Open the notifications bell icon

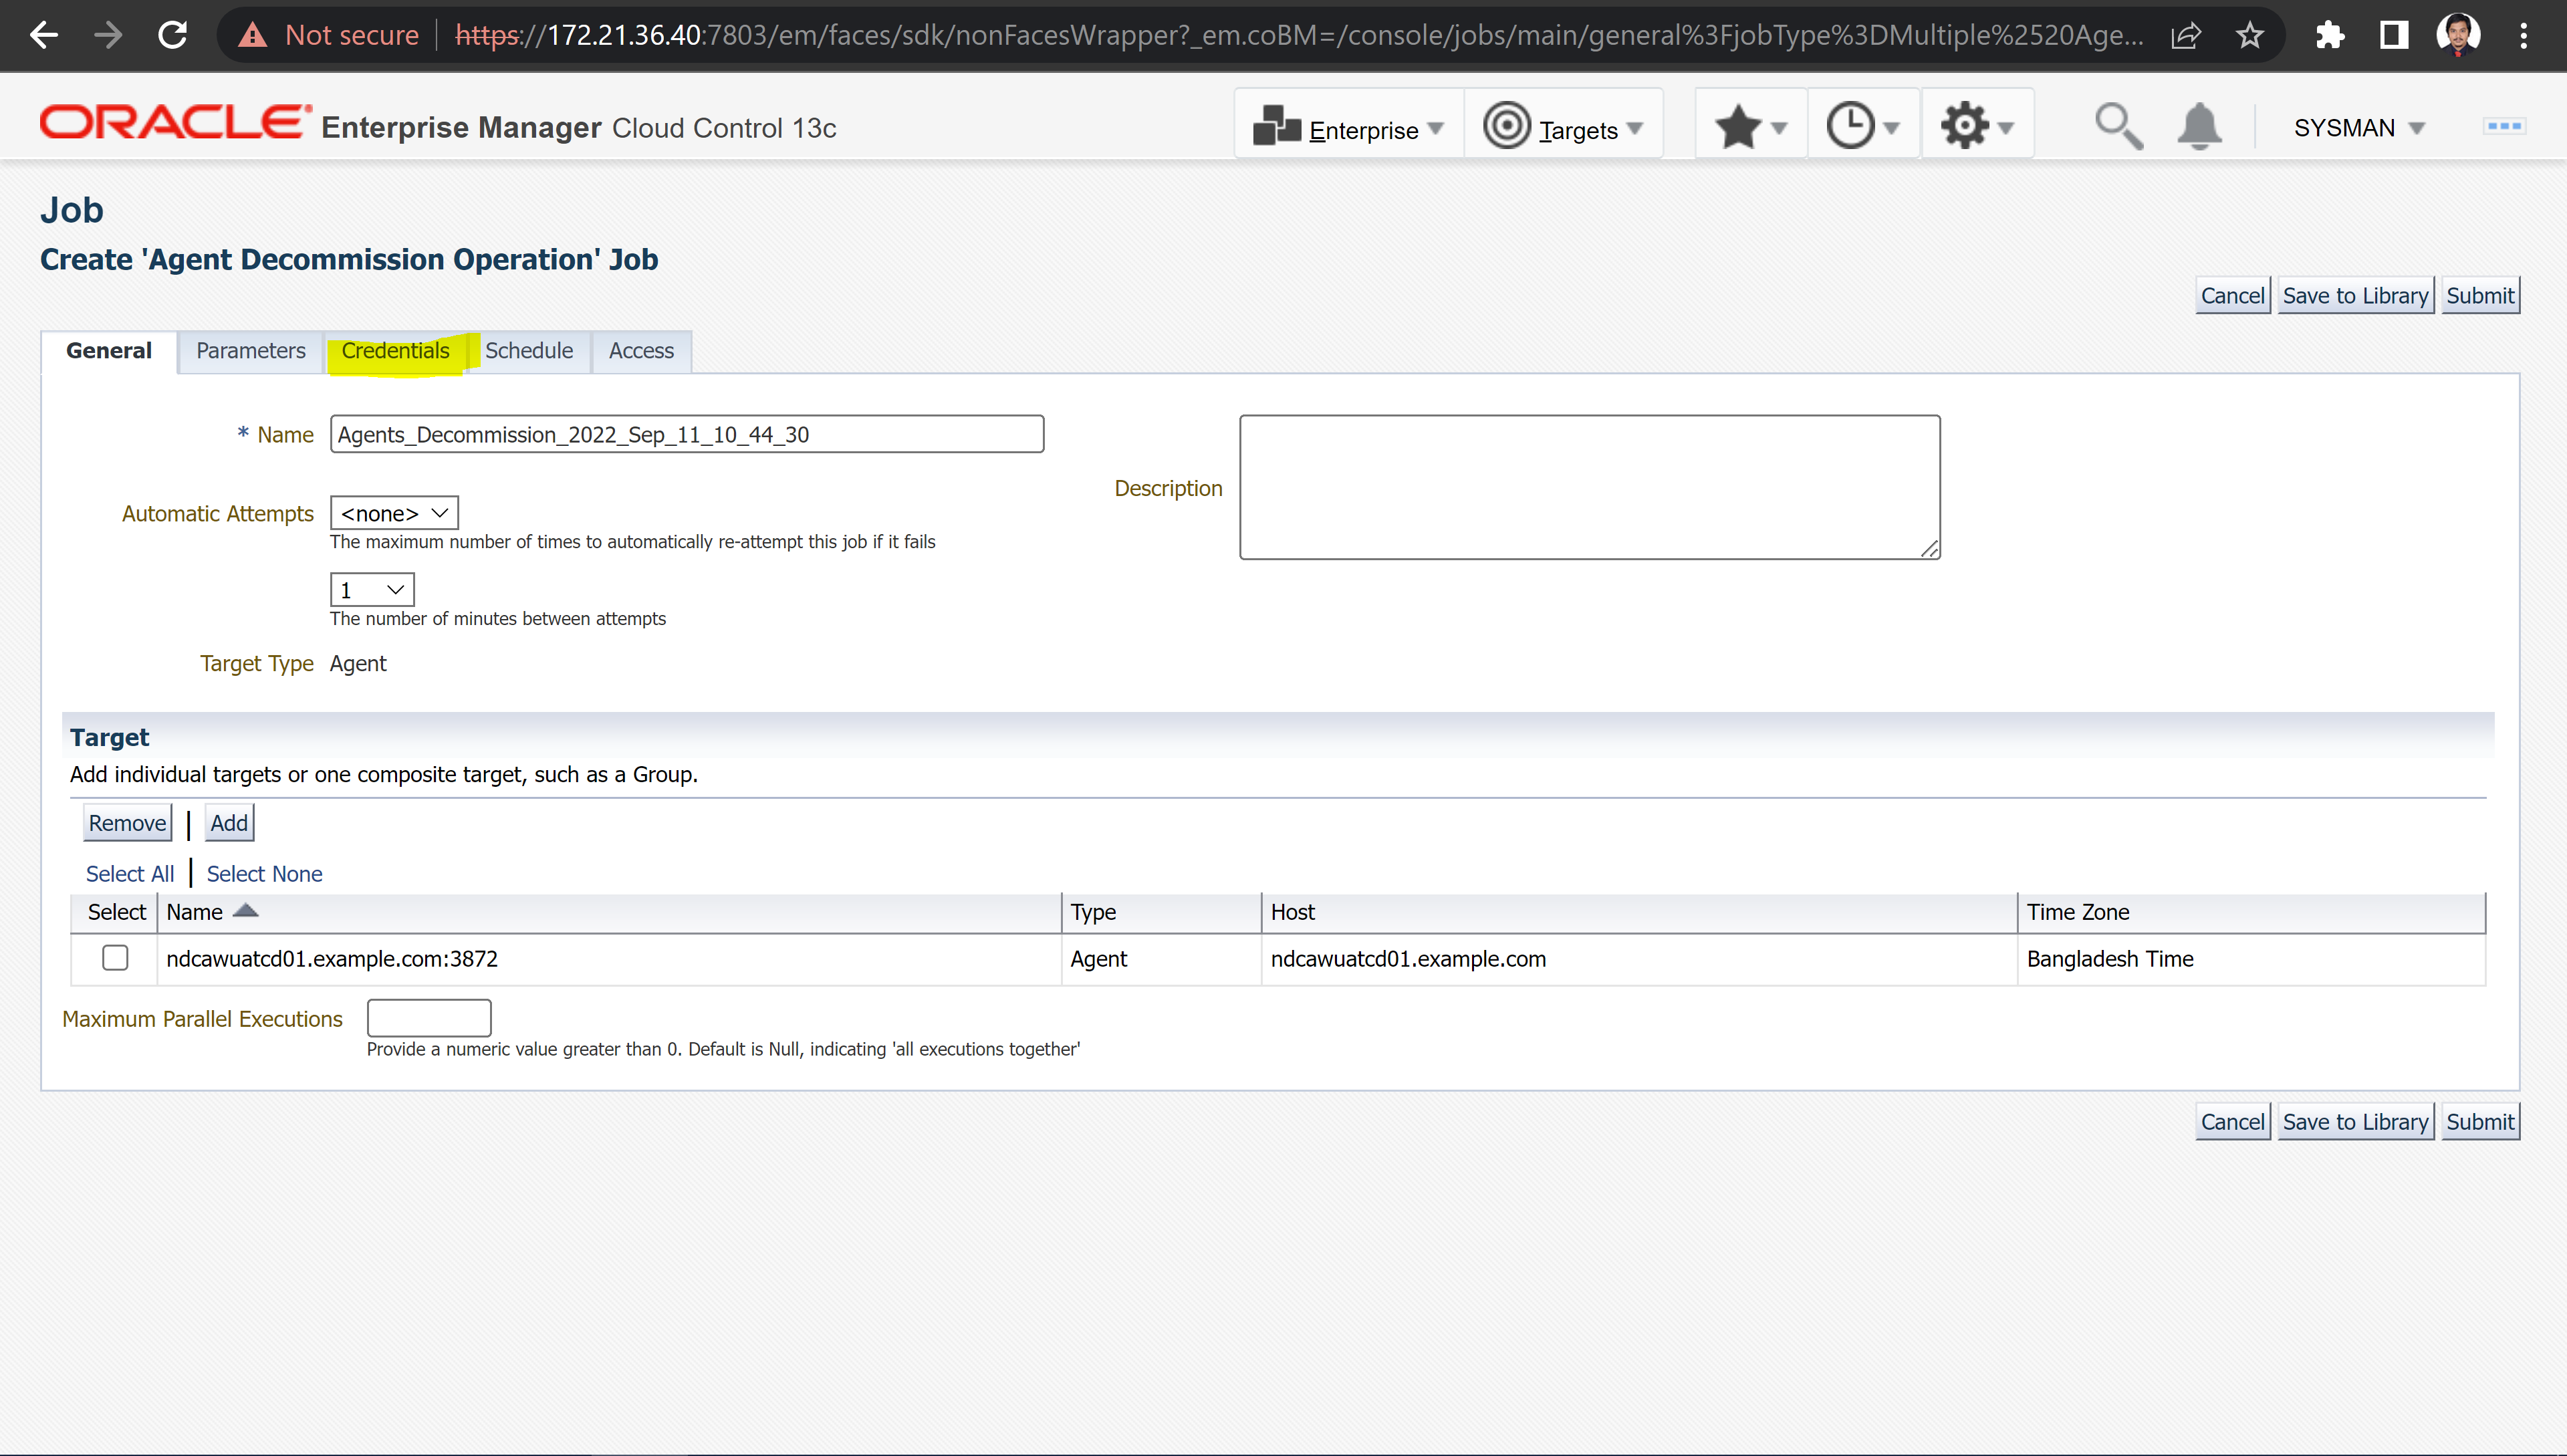click(2199, 127)
